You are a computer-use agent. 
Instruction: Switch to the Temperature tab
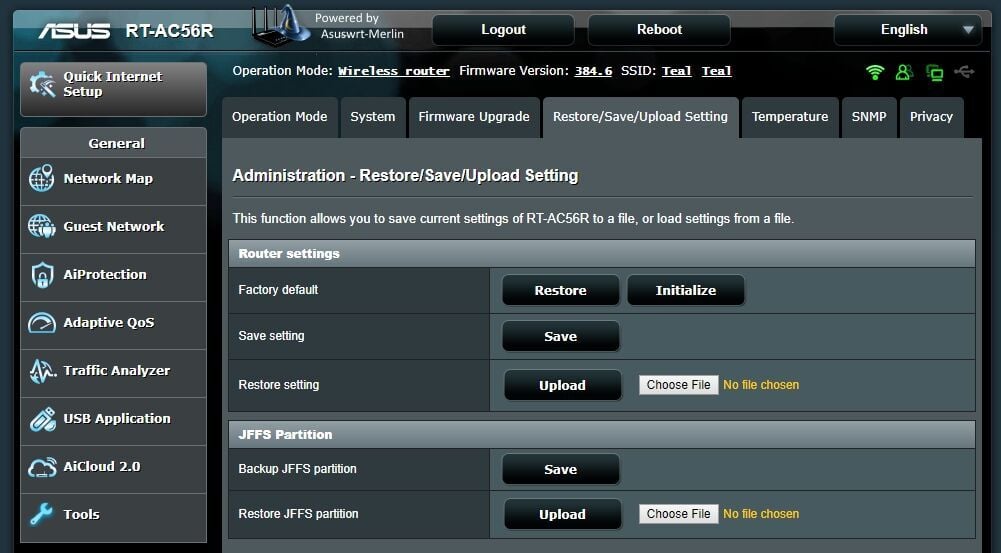(x=790, y=117)
